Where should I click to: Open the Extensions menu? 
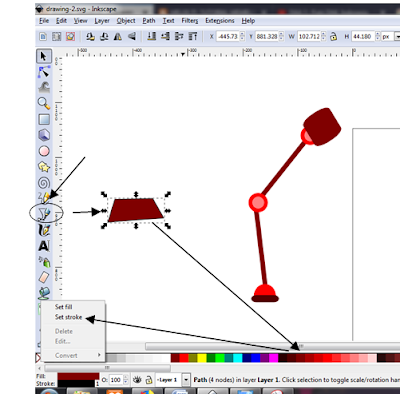point(220,21)
